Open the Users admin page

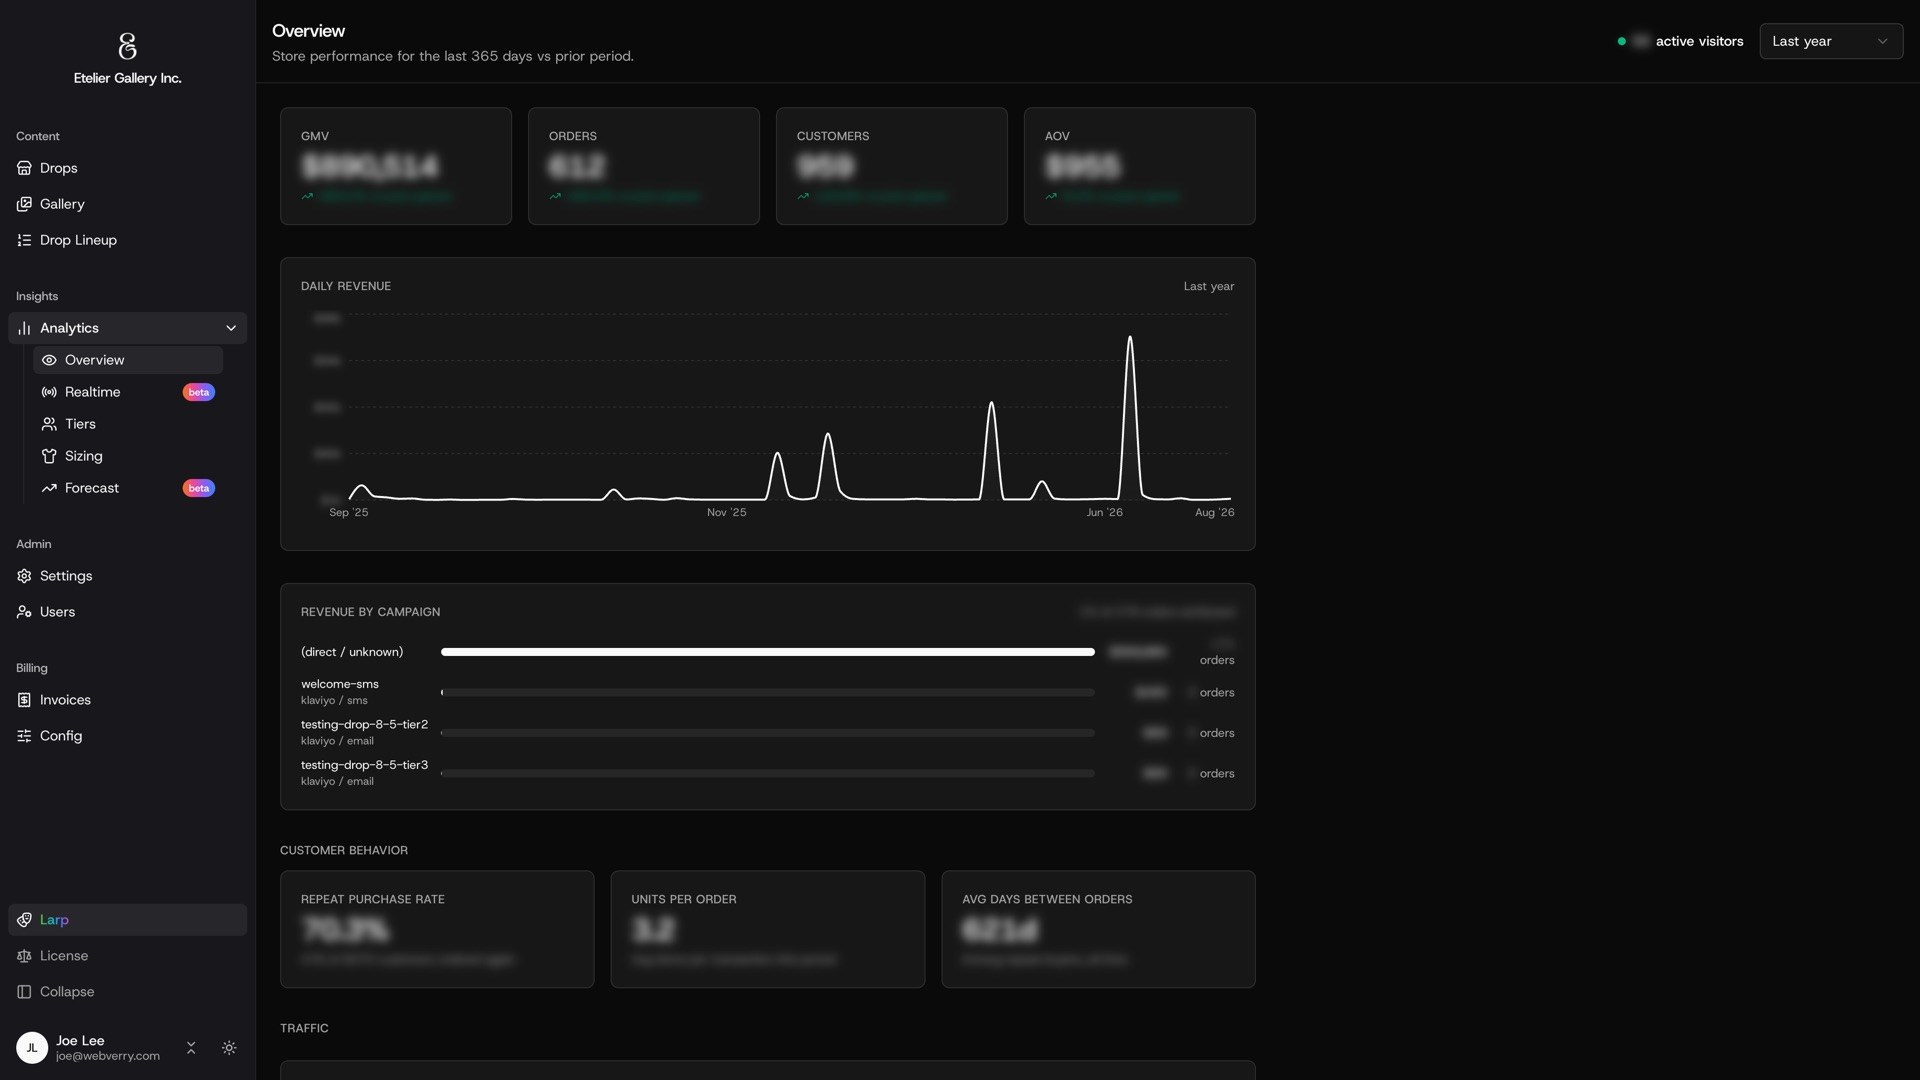(x=127, y=612)
